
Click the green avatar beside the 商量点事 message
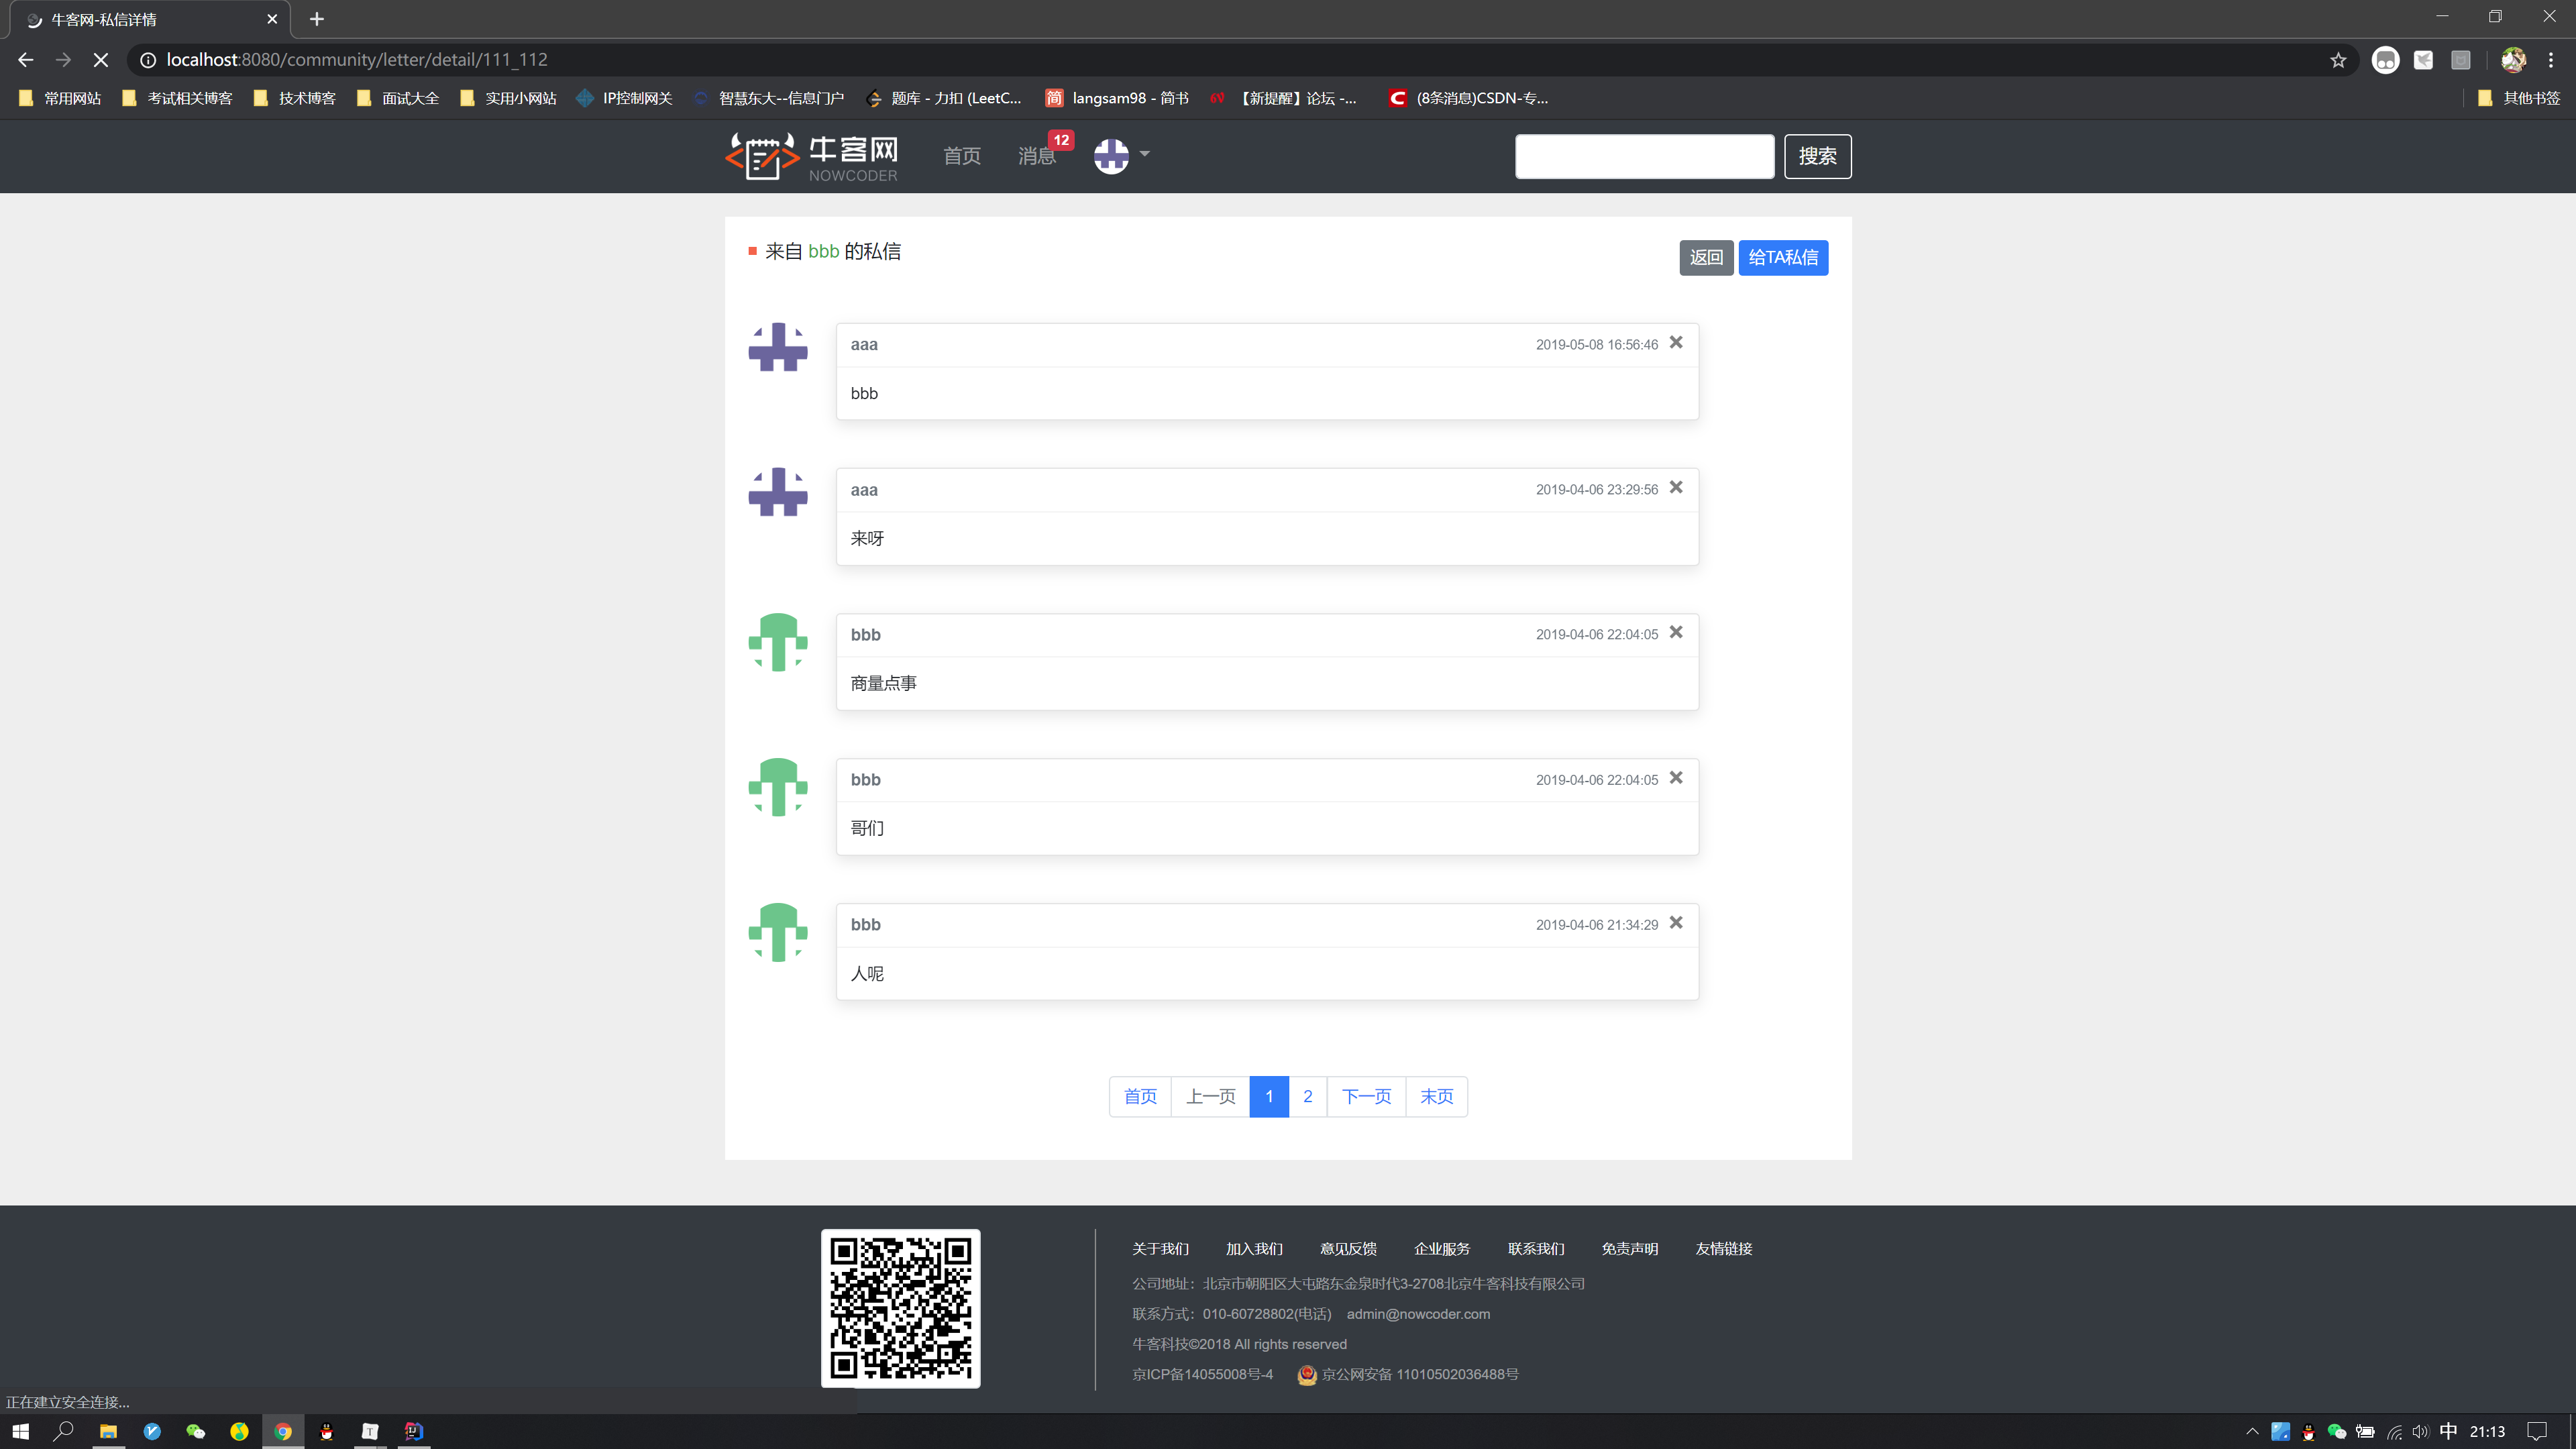pos(777,642)
